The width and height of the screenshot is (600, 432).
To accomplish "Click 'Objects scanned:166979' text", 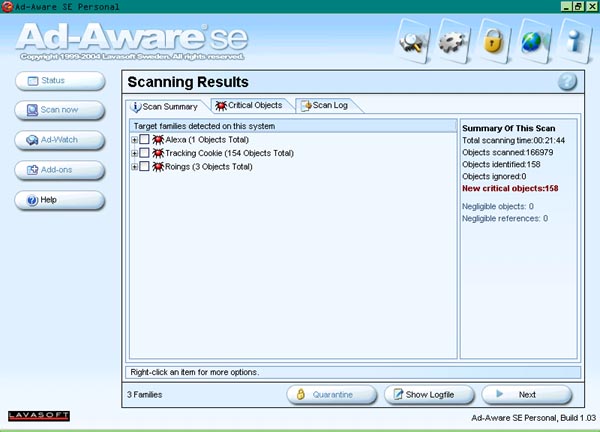I will (507, 152).
